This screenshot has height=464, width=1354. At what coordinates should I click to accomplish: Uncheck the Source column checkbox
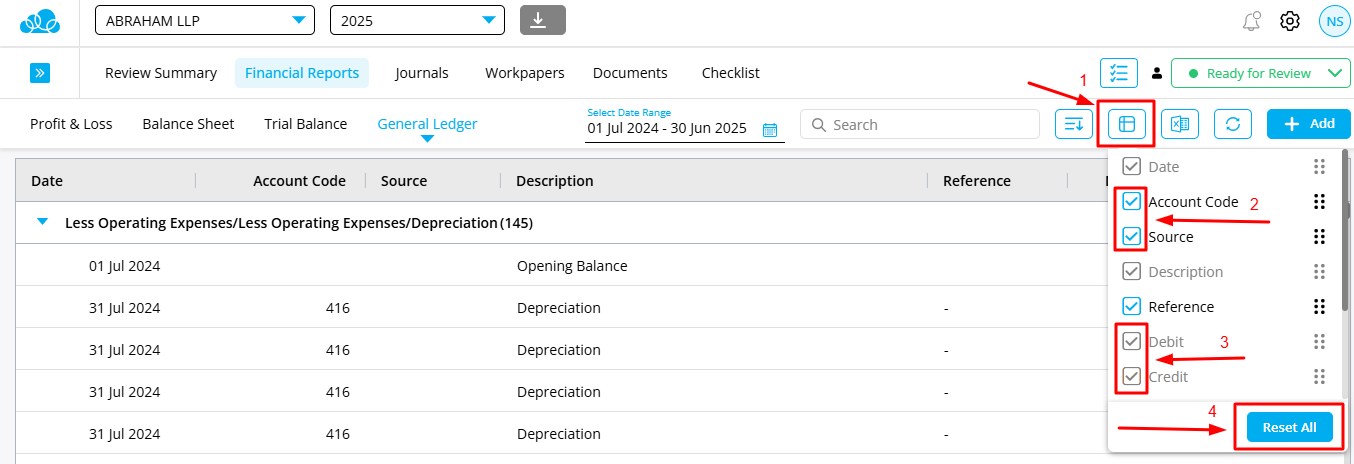point(1131,237)
